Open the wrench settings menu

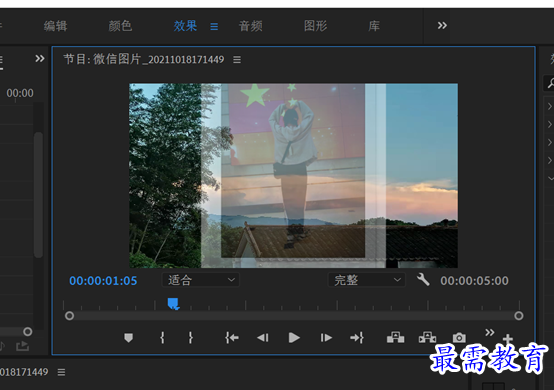423,280
